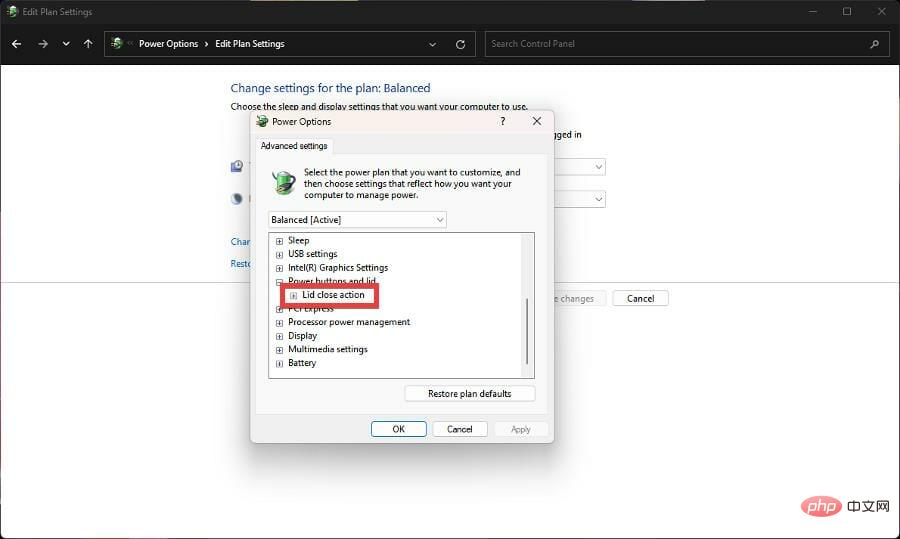Select the Display tree item
The height and width of the screenshot is (539, 900).
302,336
